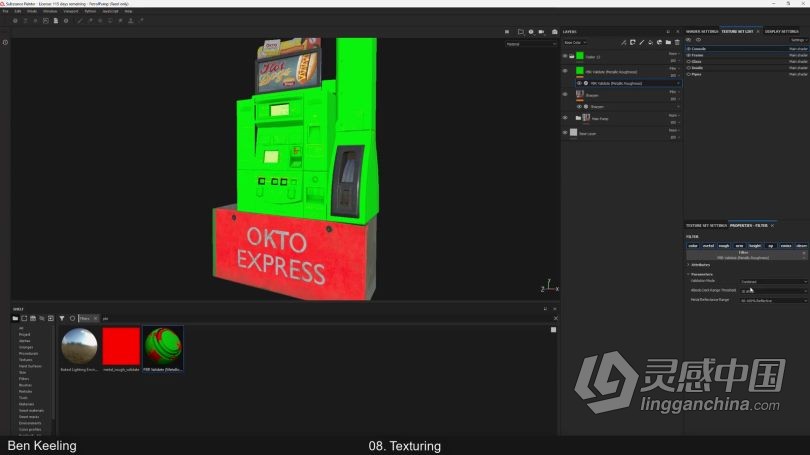
Task: Click the video camera icon above viewport
Action: tap(541, 32)
